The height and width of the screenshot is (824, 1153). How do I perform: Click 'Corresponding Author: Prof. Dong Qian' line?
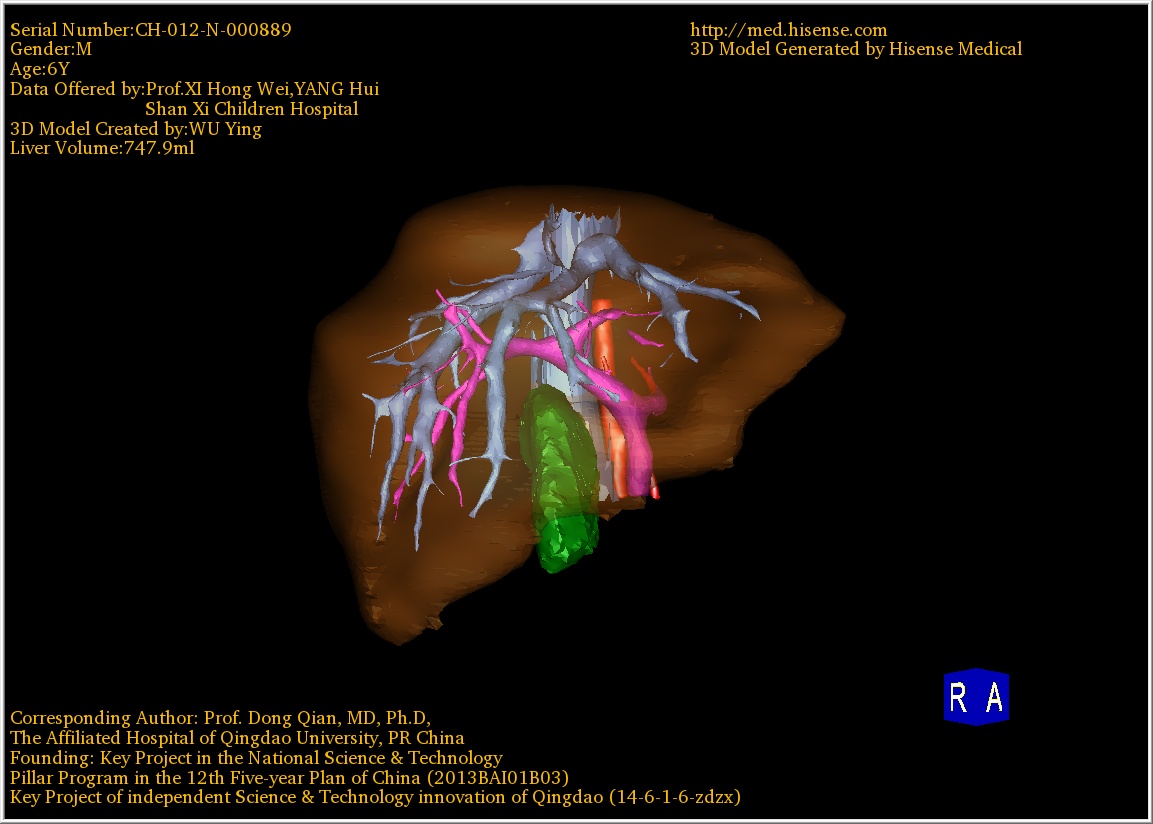[220, 718]
